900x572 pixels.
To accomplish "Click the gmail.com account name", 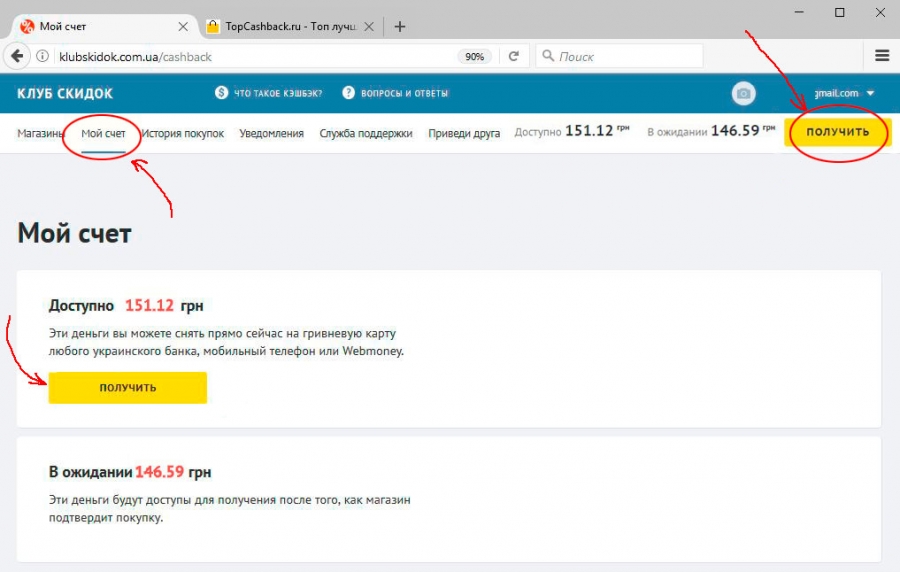I will [837, 93].
